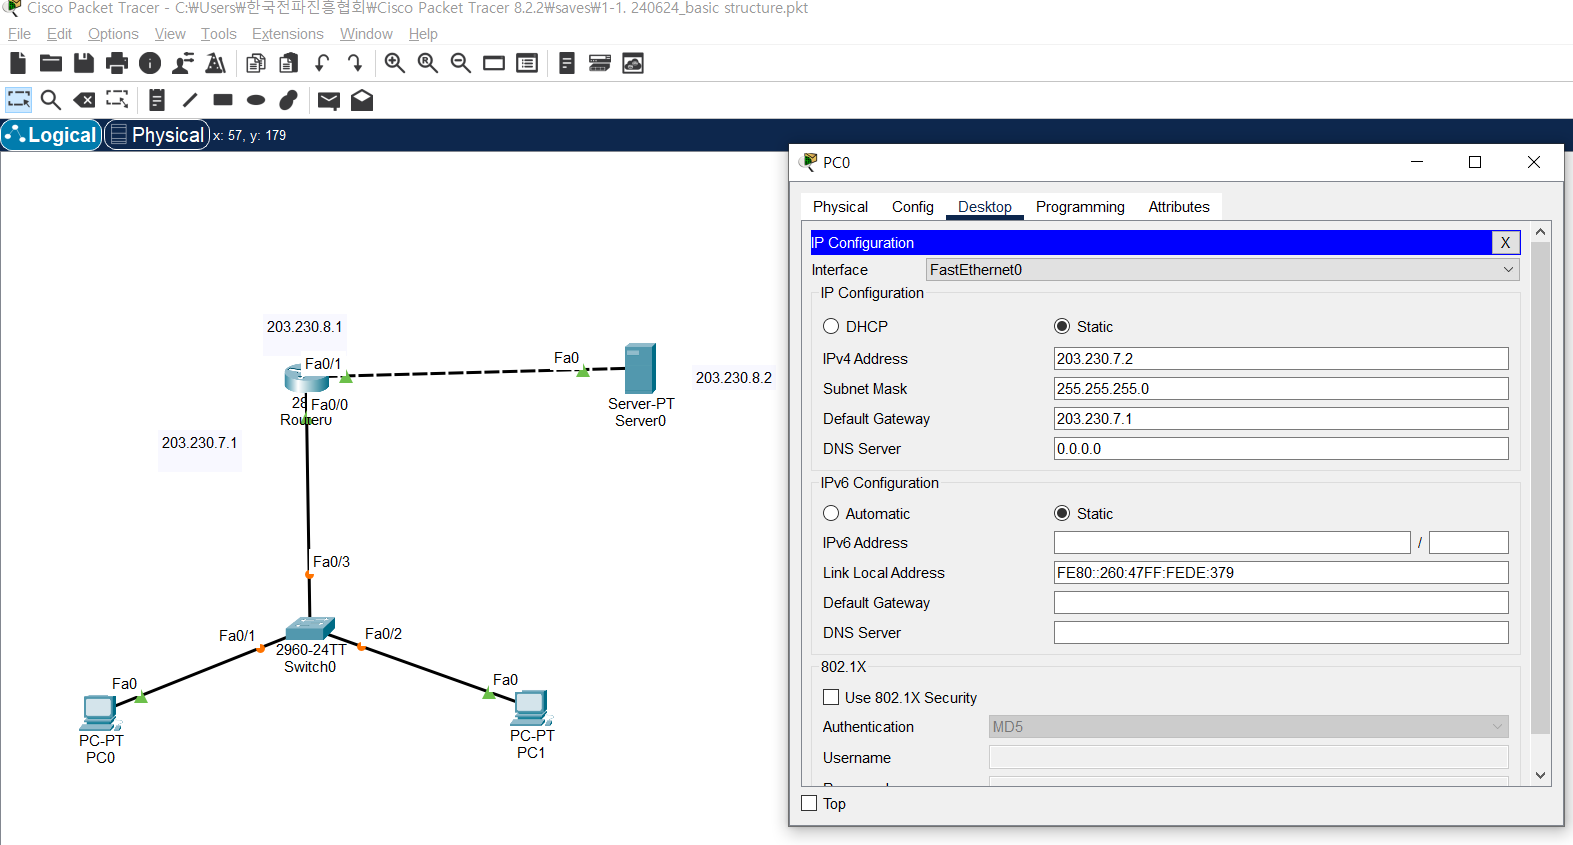The width and height of the screenshot is (1573, 845).
Task: Switch to the Programming tab
Action: coord(1080,207)
